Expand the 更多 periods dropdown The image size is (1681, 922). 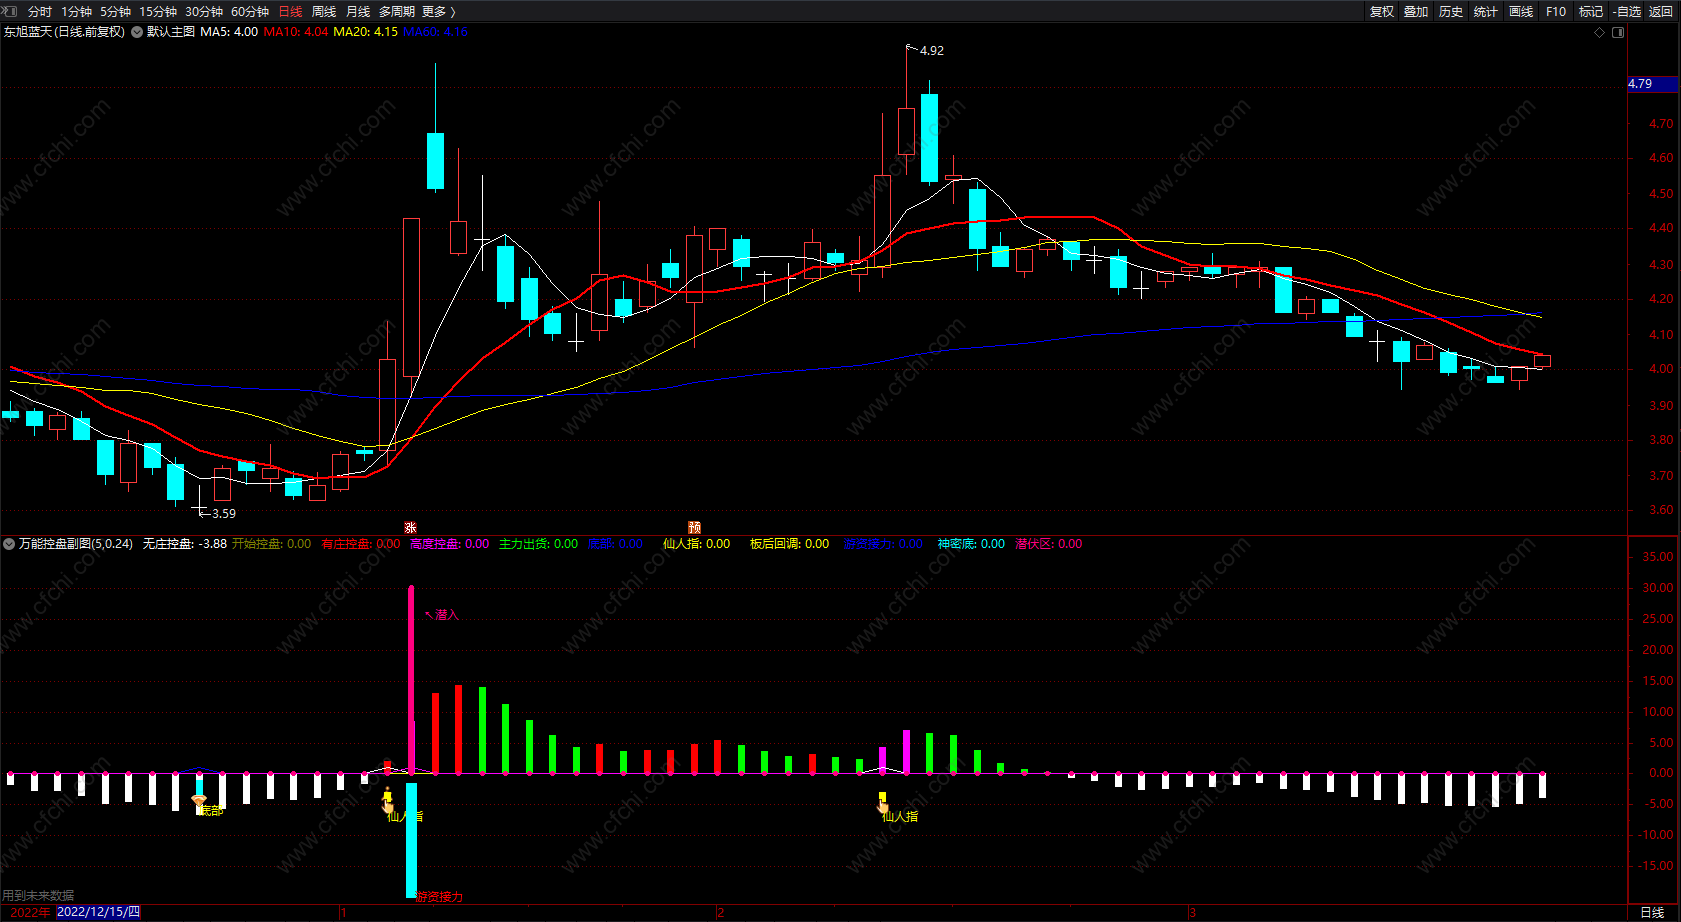439,12
